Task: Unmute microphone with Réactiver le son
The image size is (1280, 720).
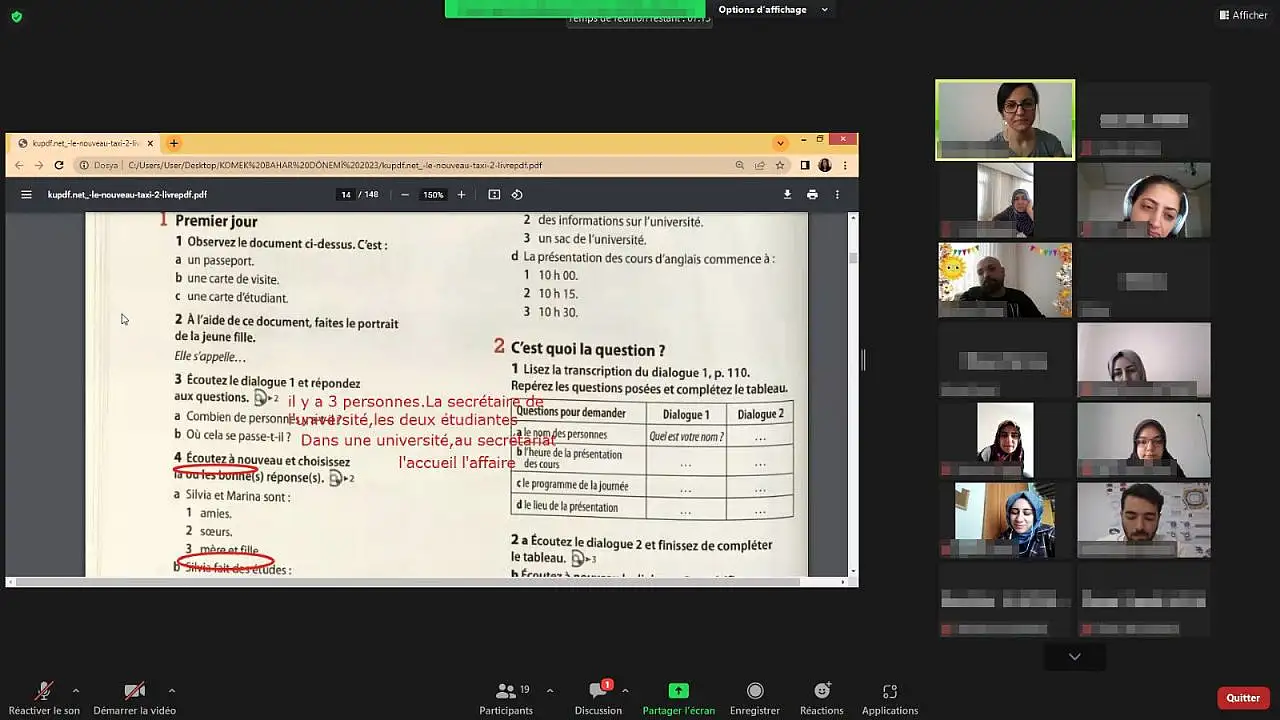Action: point(44,691)
